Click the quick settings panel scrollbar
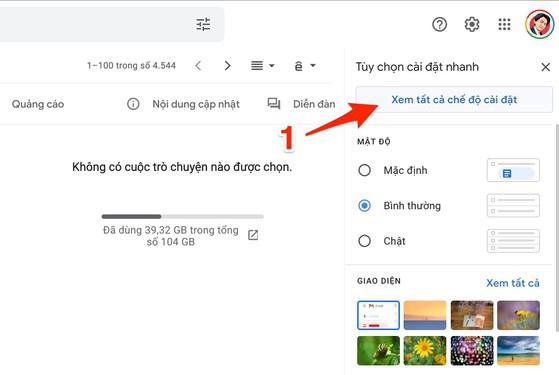 (557, 228)
